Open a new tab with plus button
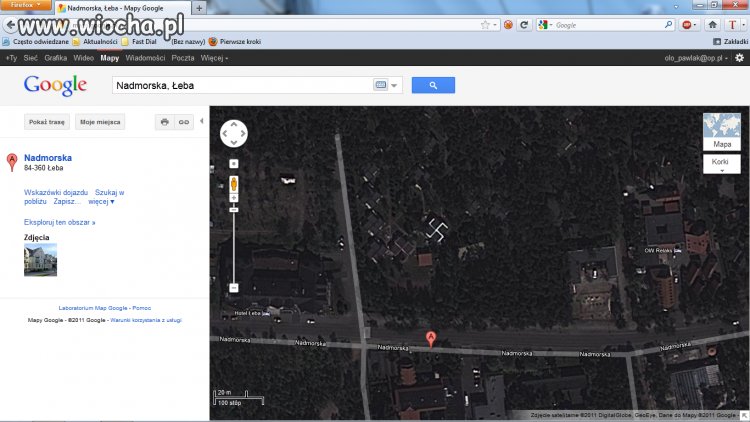The height and width of the screenshot is (422, 750). 199,8
